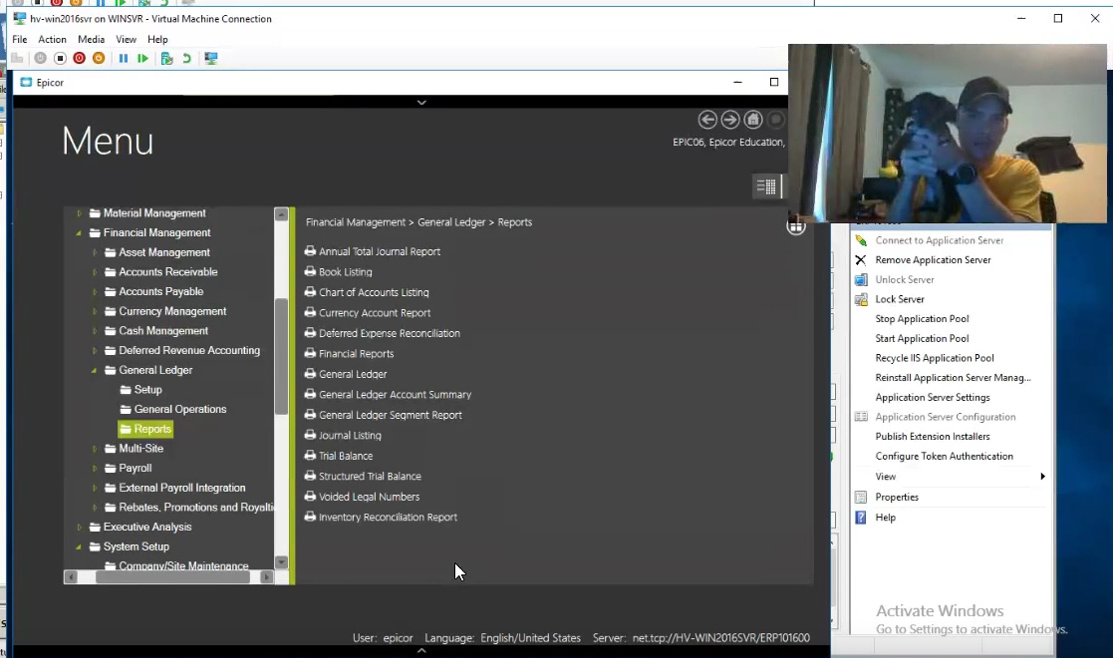
Task: Click printer icon beside Journal Listing
Action: point(310,434)
